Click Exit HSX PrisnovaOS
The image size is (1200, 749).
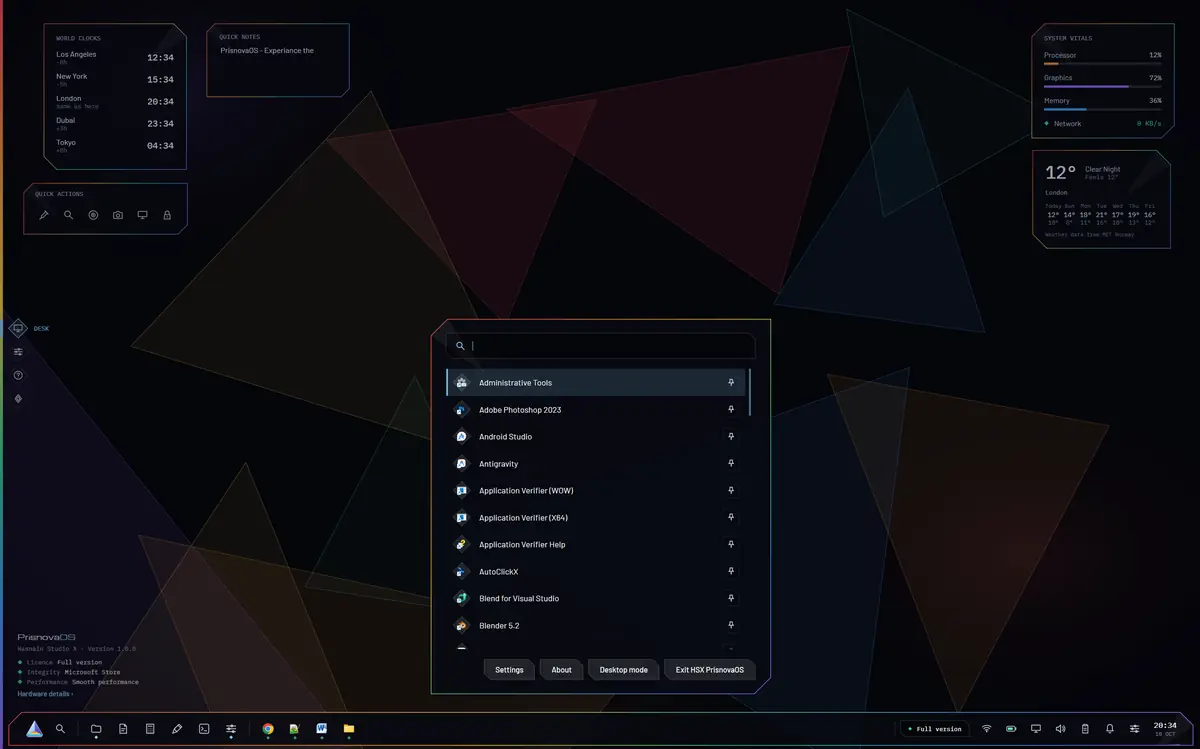point(710,670)
